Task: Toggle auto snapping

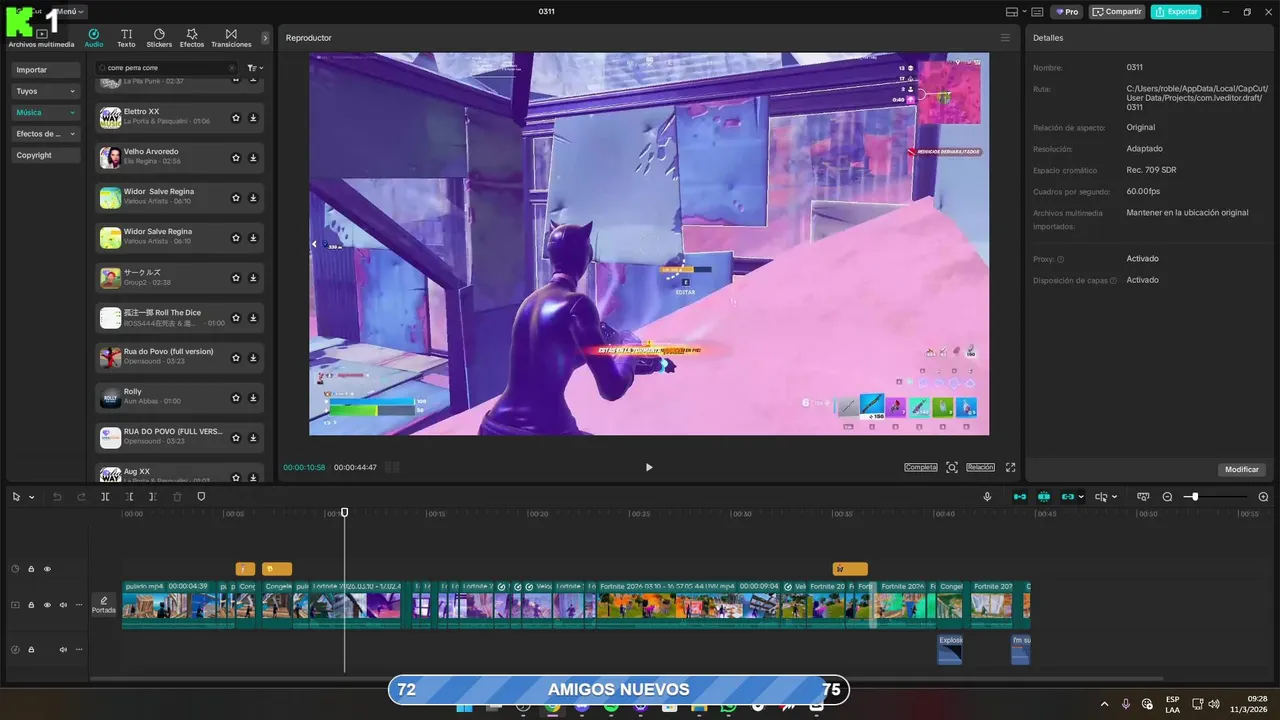Action: click(1044, 496)
